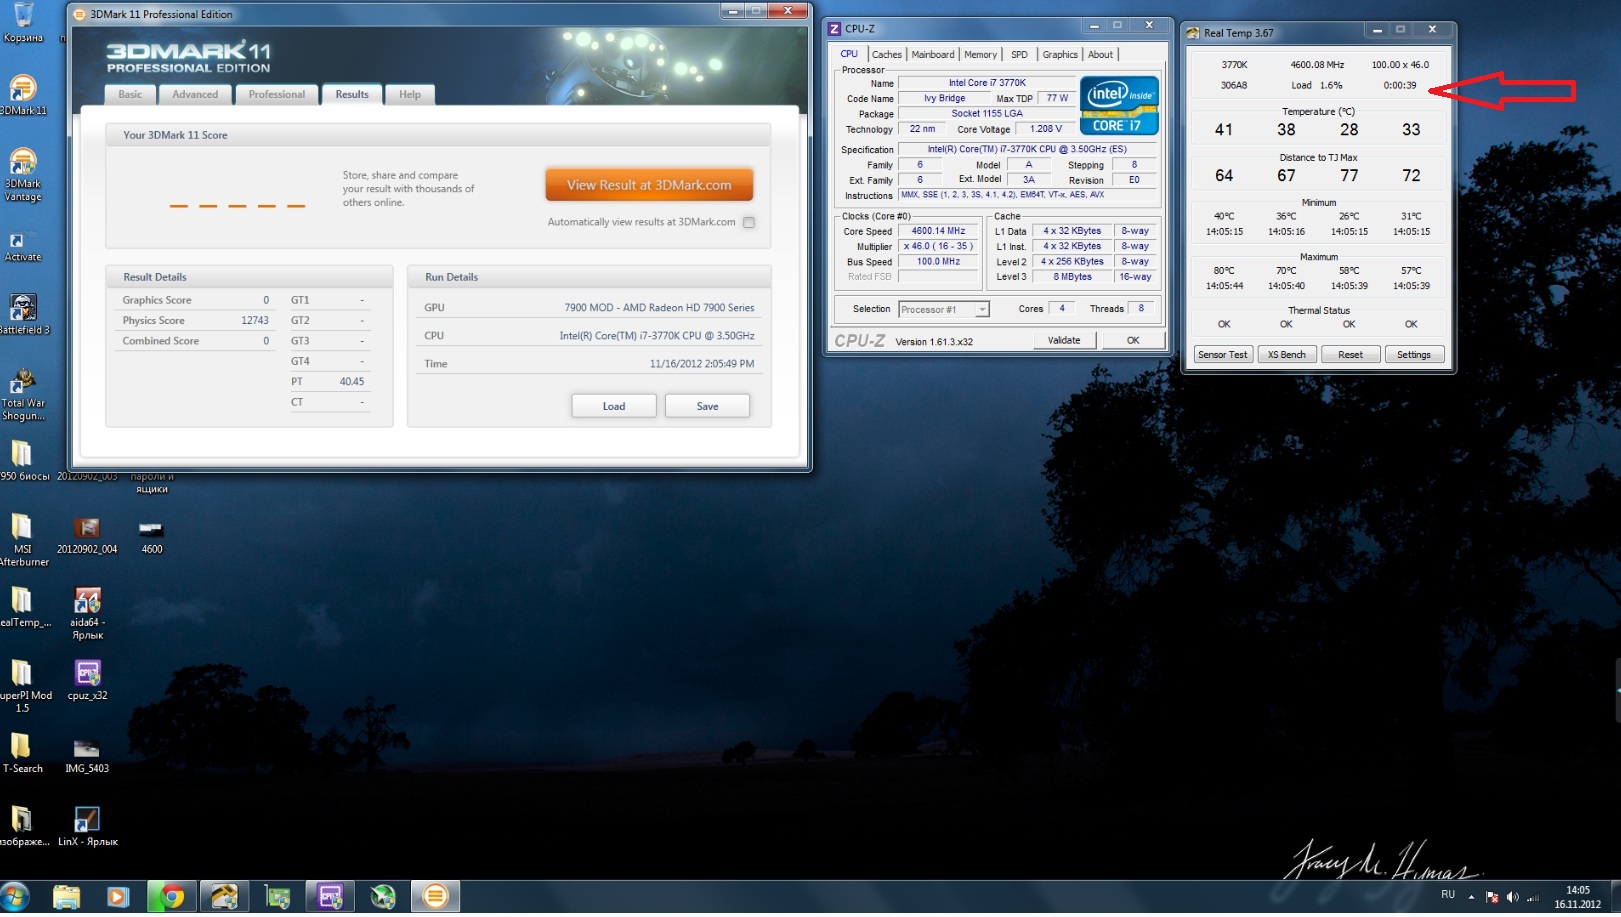
Task: Open the Help tab in 3DMark 11
Action: tap(410, 95)
